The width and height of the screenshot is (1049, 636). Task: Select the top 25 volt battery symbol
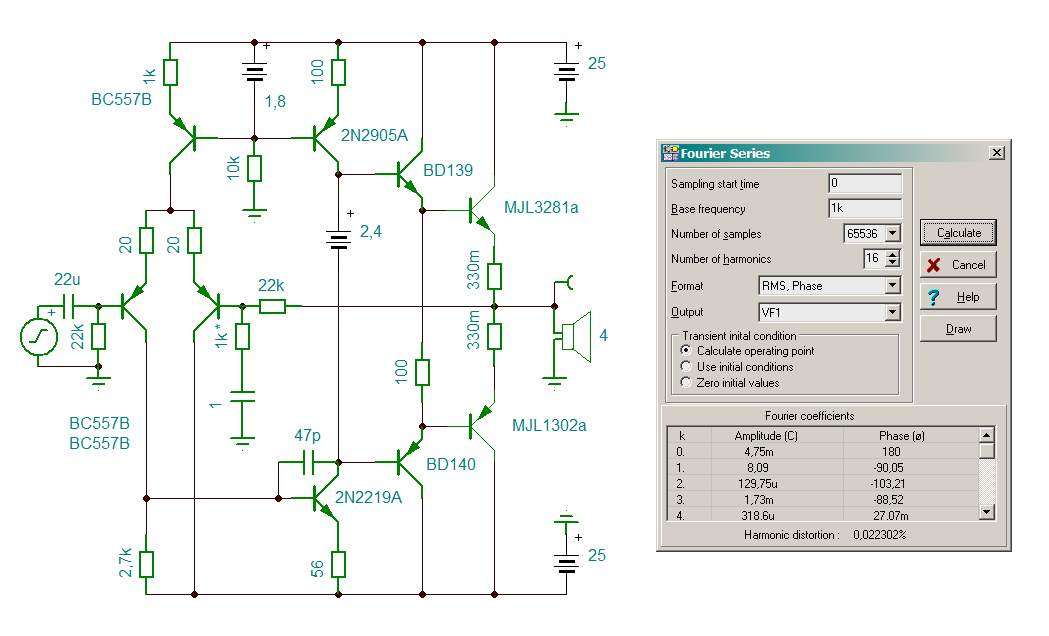(567, 72)
